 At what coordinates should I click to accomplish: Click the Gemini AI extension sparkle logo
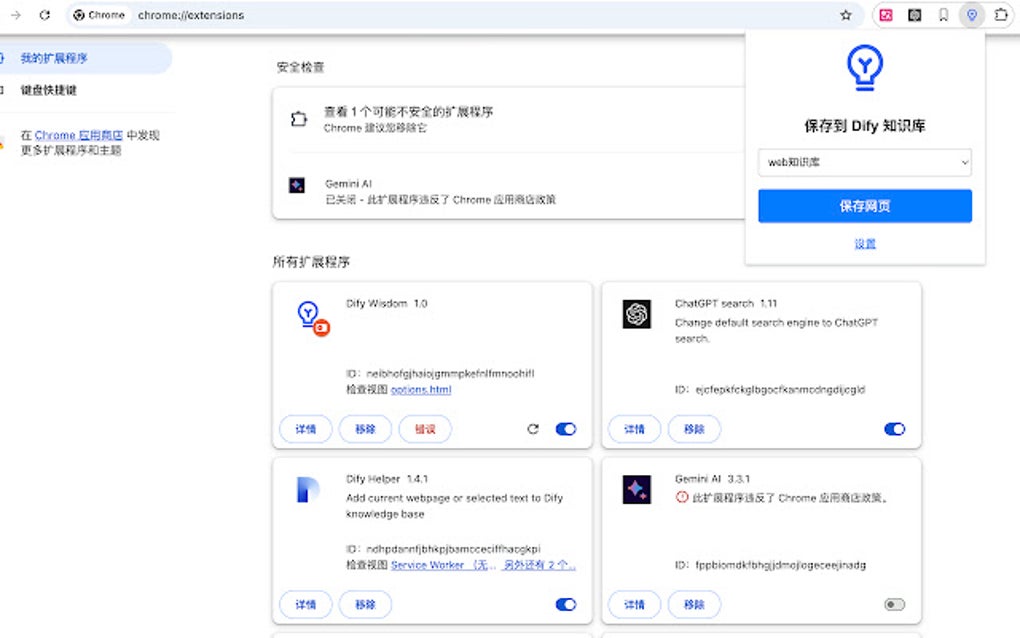637,489
